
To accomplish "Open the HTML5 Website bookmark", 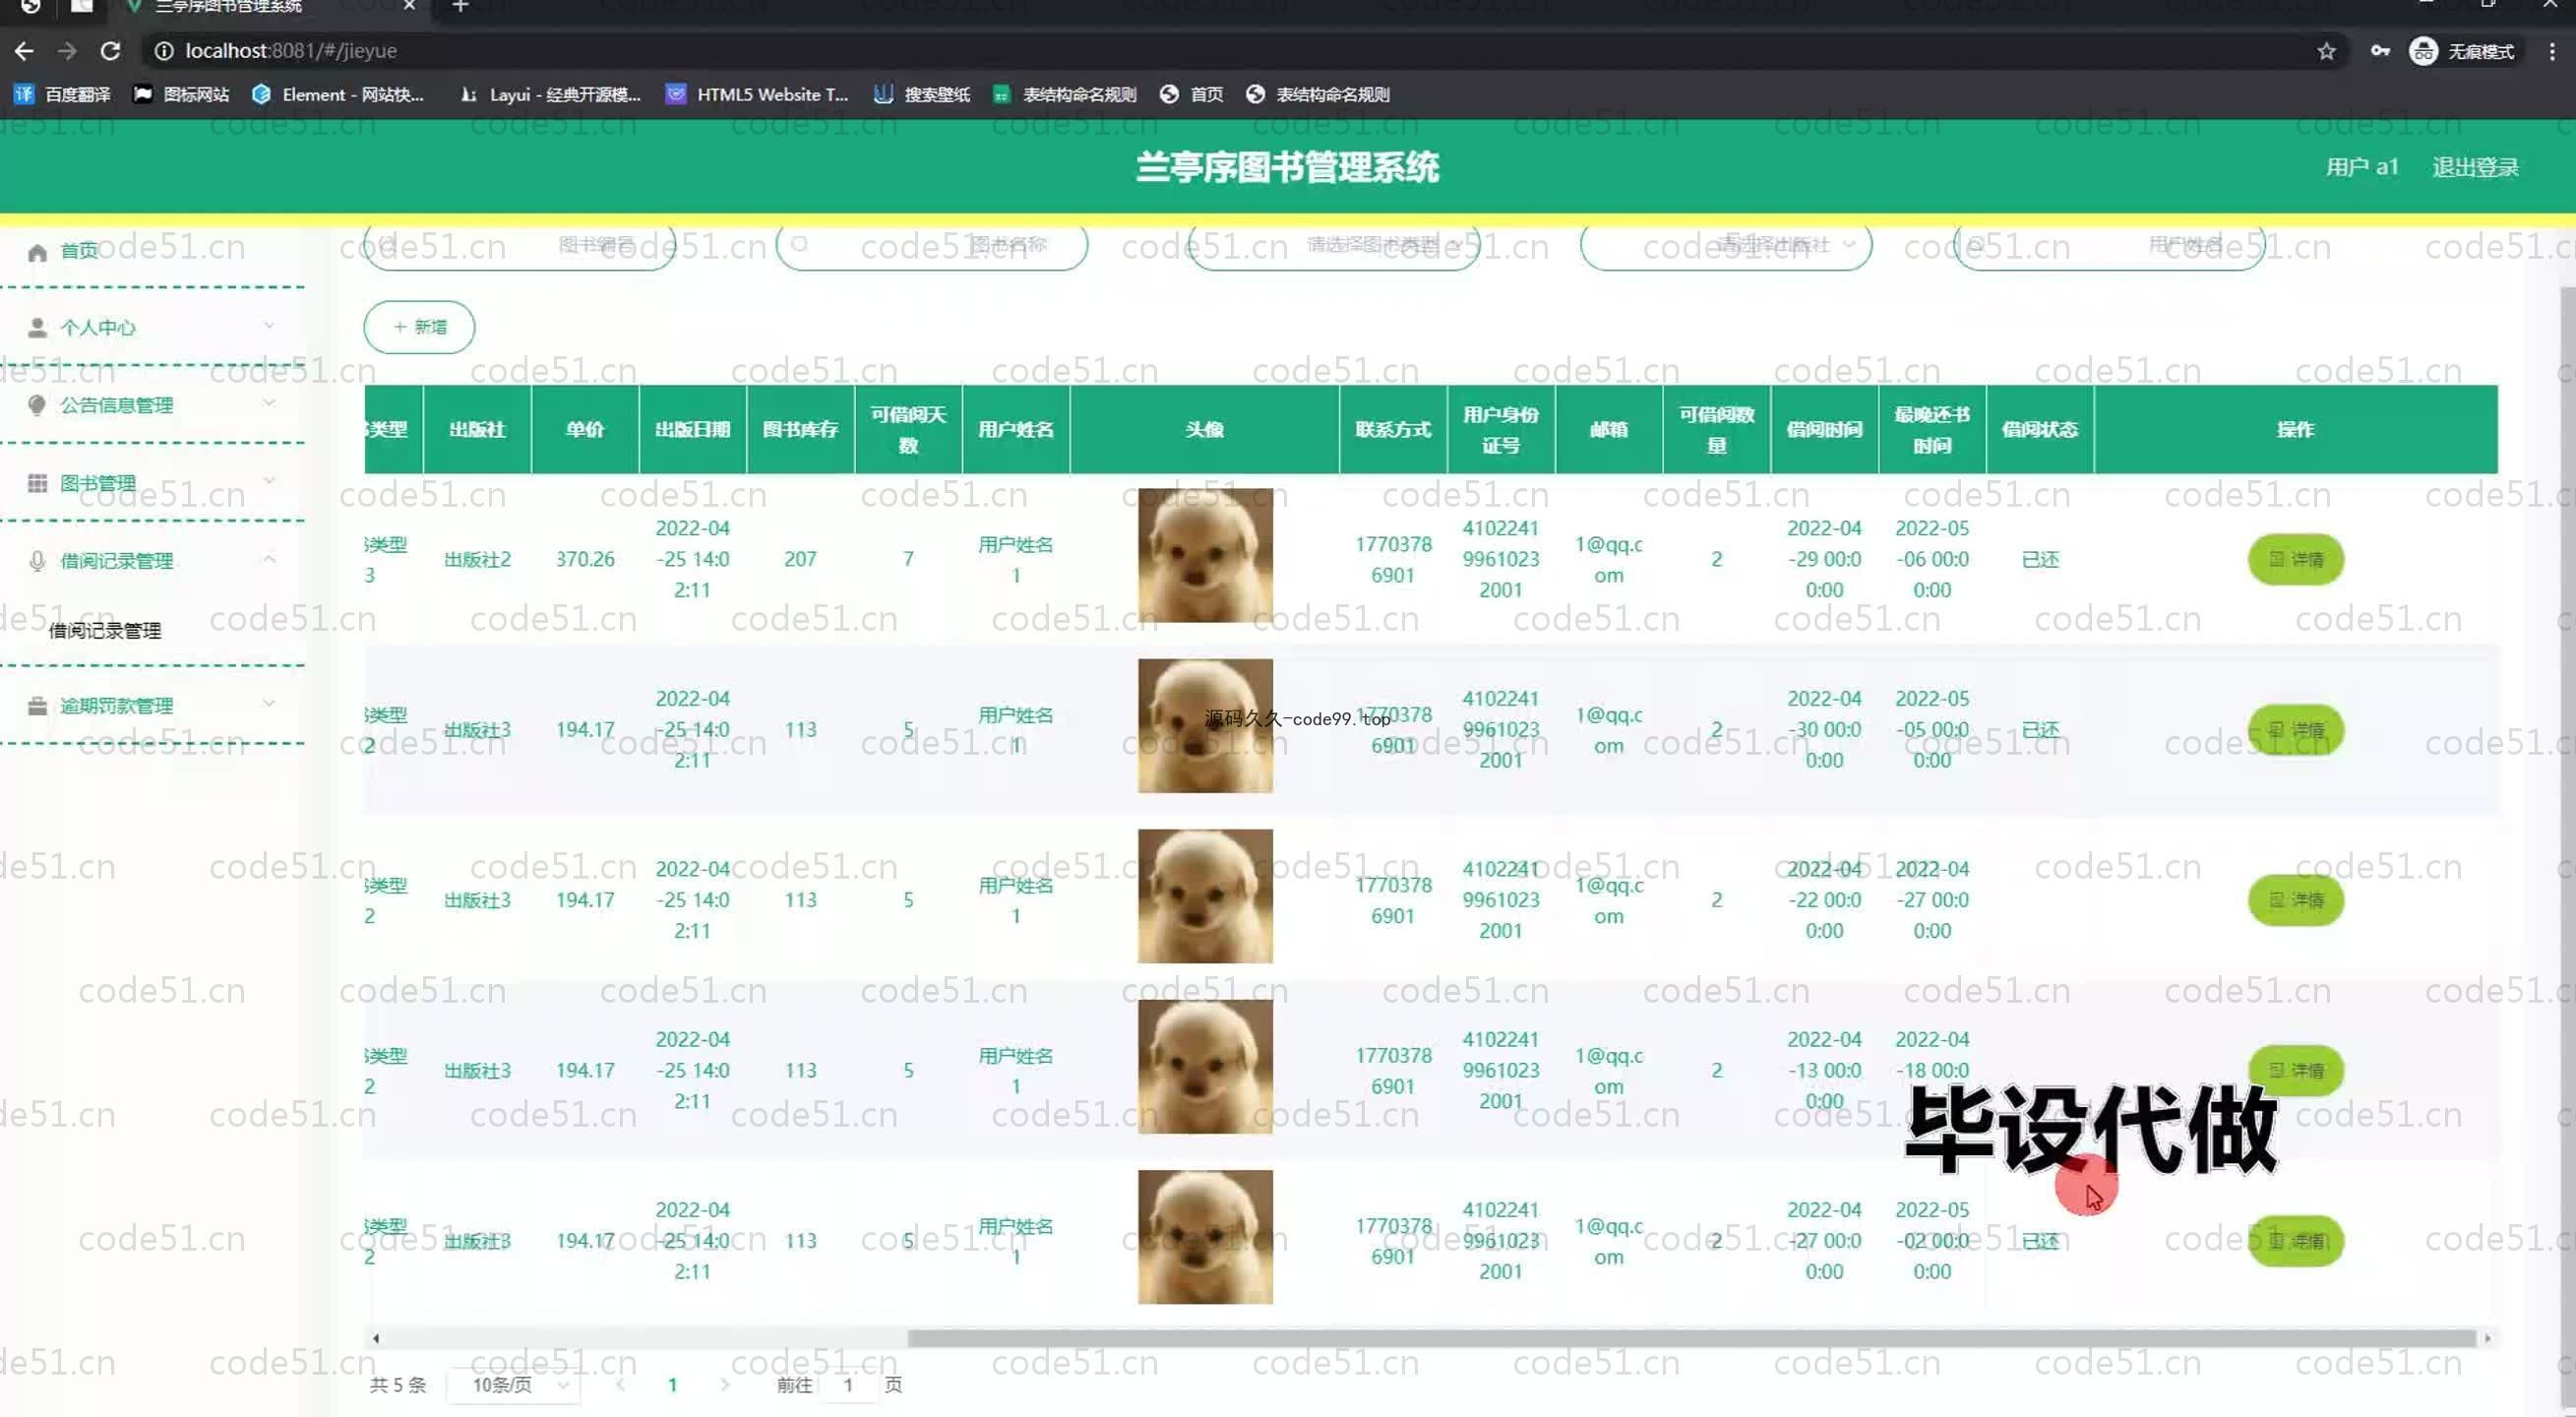I will [757, 94].
